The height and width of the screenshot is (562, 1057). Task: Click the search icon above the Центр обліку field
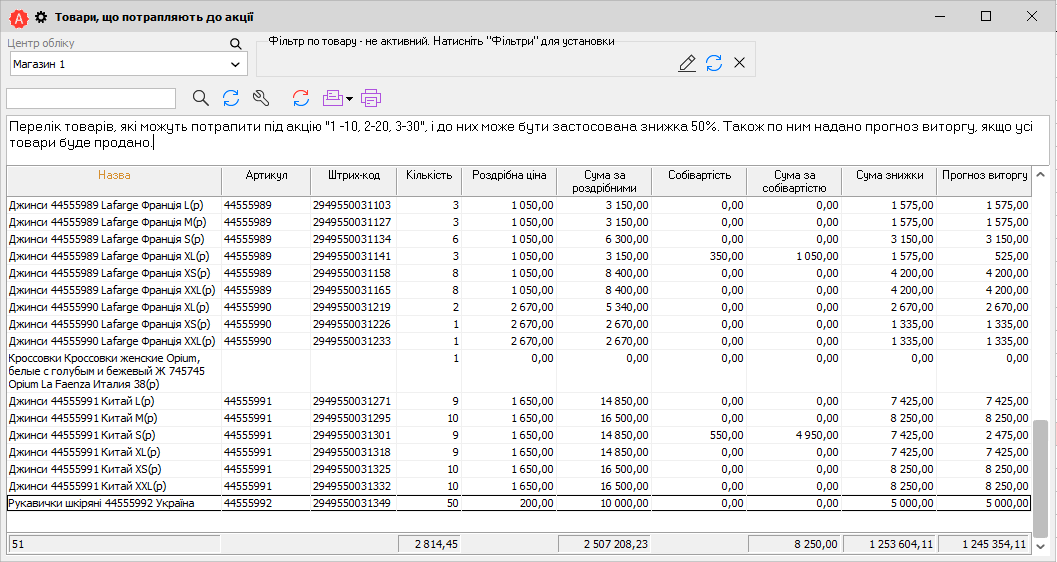[x=236, y=44]
